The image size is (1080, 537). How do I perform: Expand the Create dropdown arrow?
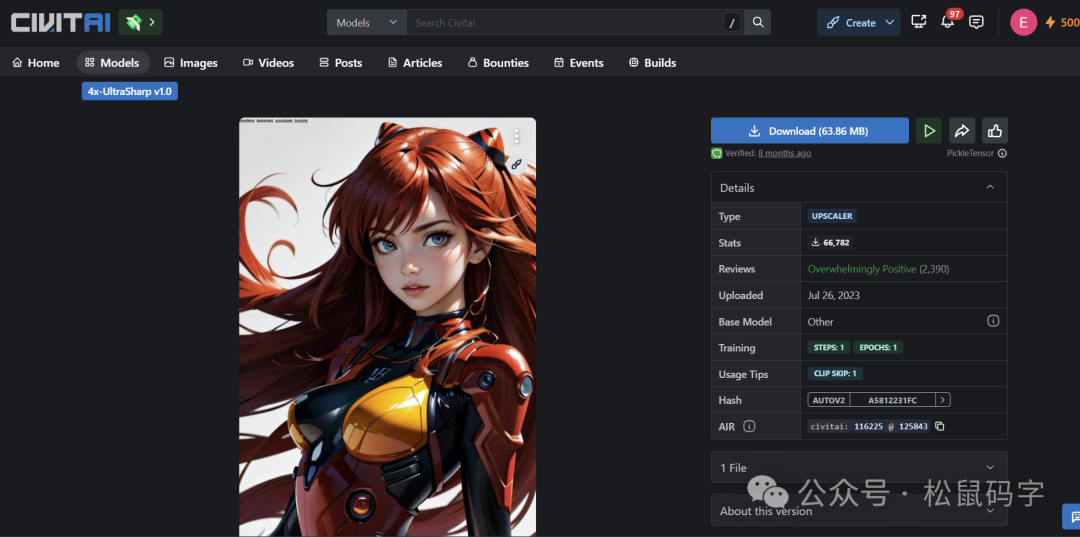[890, 23]
